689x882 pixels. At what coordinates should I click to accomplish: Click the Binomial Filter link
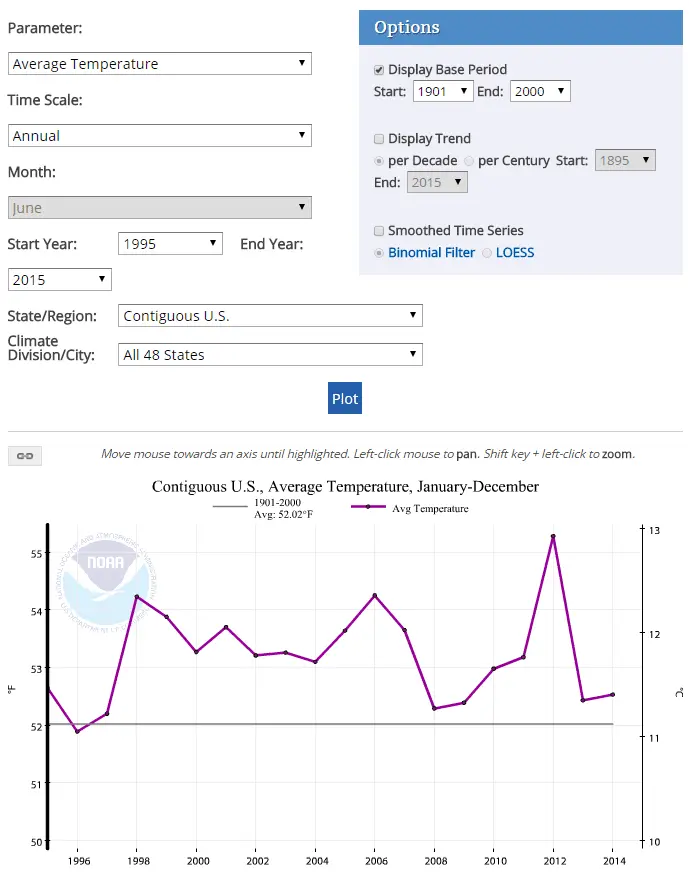click(431, 253)
